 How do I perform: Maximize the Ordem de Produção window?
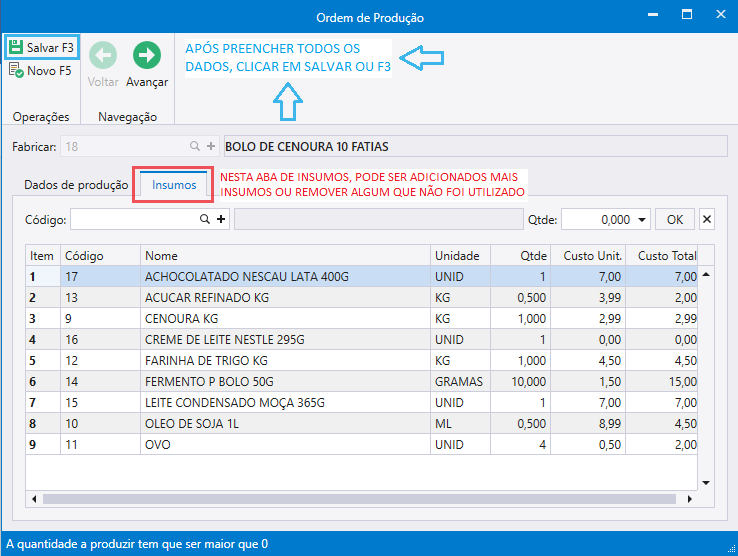coord(687,15)
